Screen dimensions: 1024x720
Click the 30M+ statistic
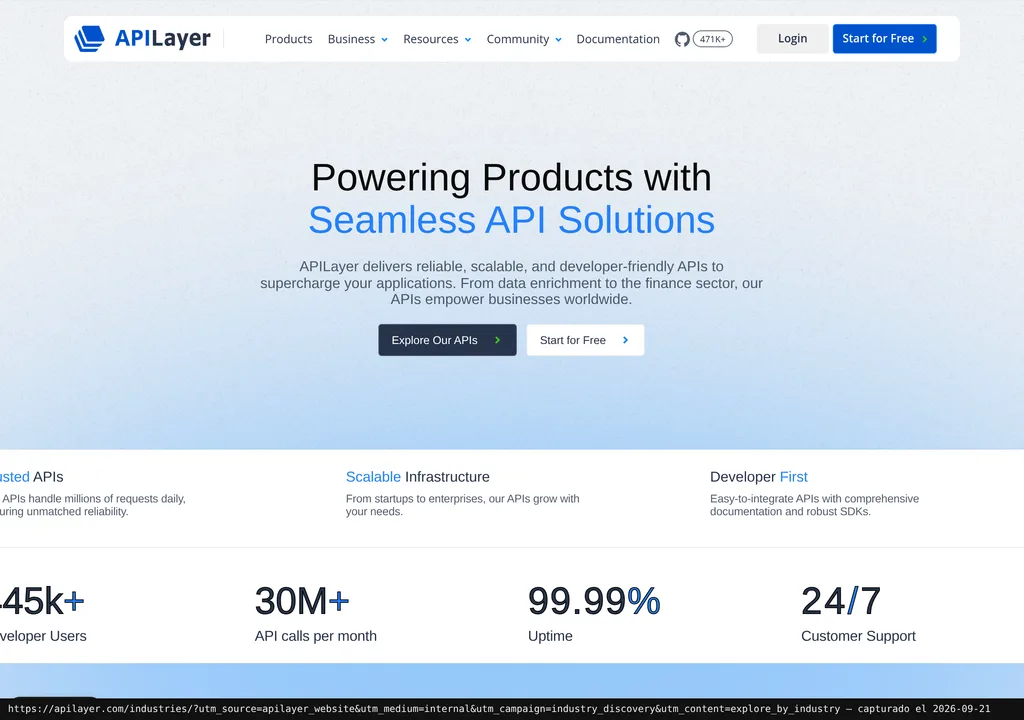(302, 601)
